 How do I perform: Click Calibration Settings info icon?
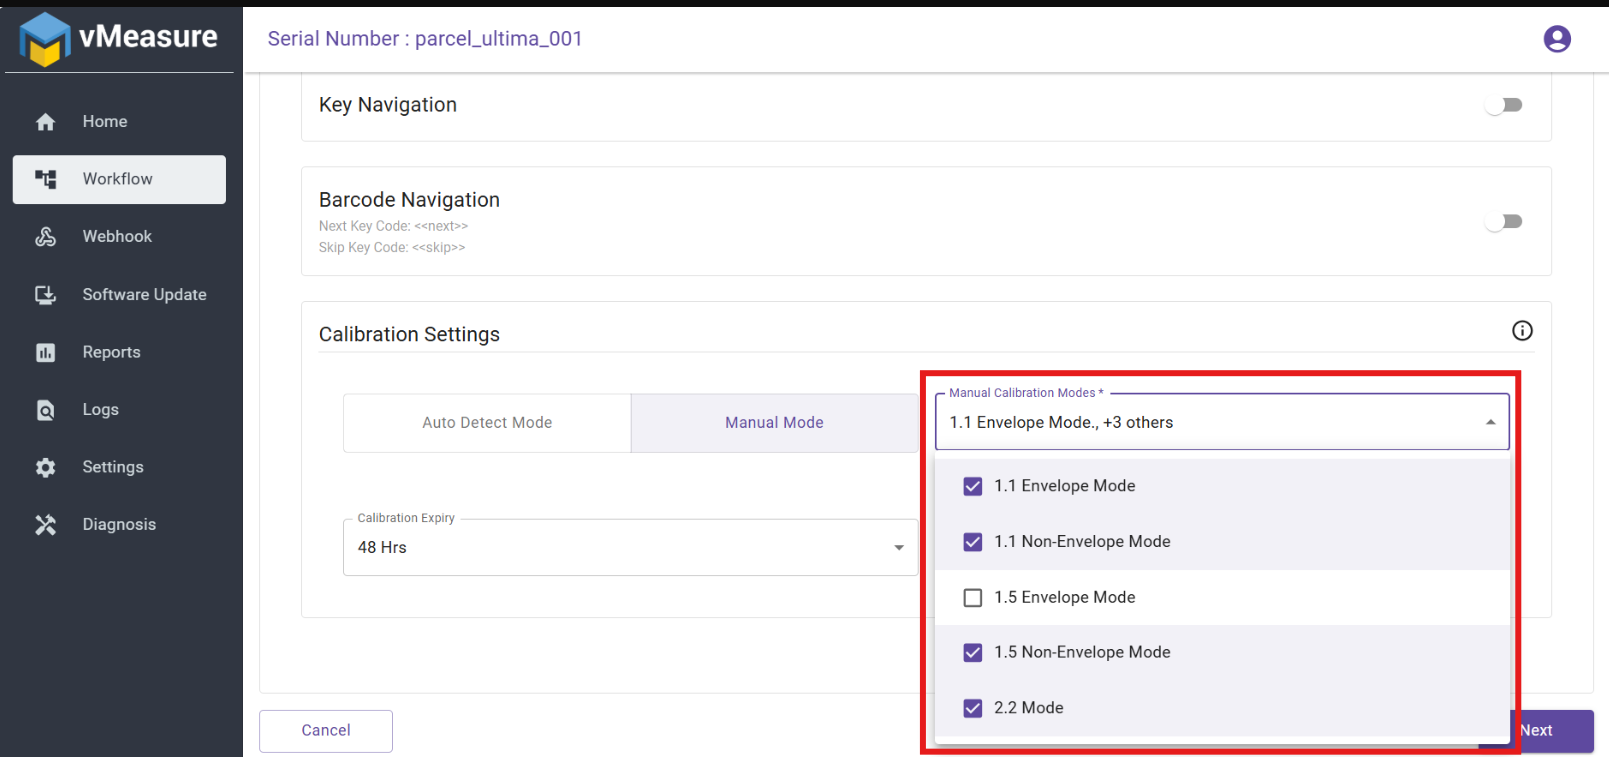(x=1521, y=331)
